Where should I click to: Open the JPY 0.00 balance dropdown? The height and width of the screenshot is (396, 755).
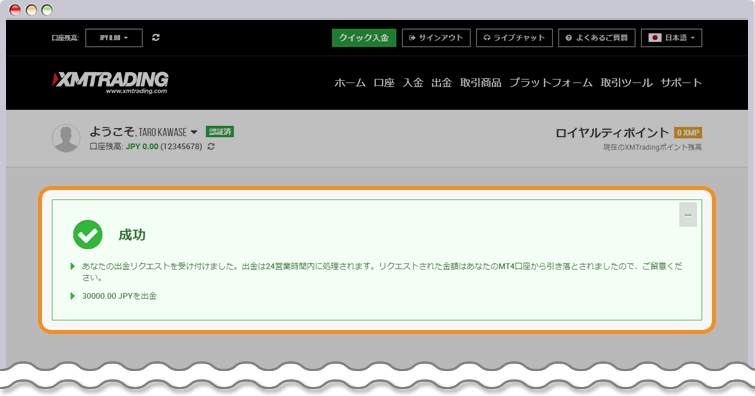(x=114, y=38)
